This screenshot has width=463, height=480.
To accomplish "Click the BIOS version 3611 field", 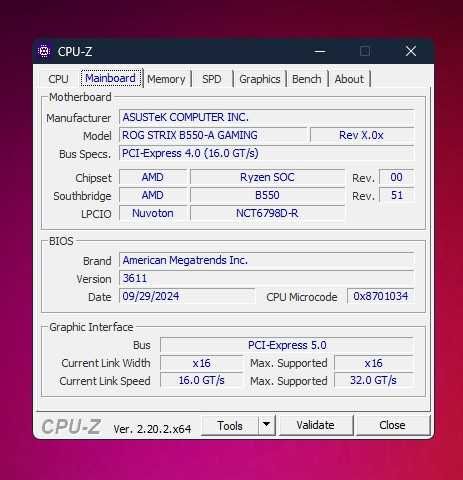I will tap(267, 278).
